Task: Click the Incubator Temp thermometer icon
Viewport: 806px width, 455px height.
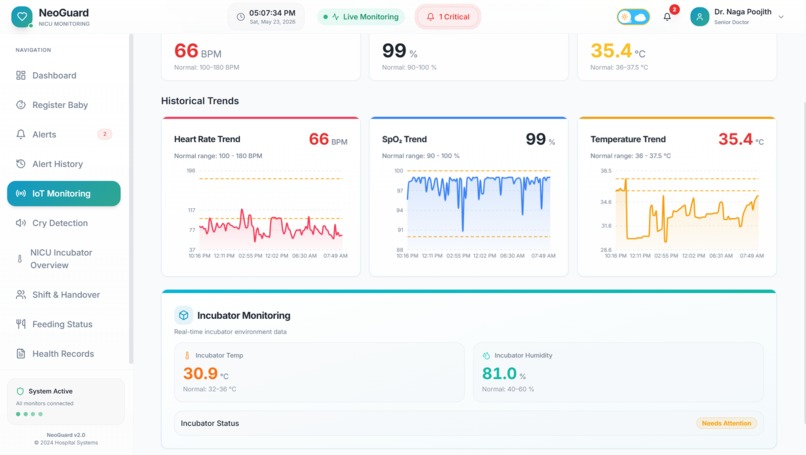Action: [x=187, y=355]
